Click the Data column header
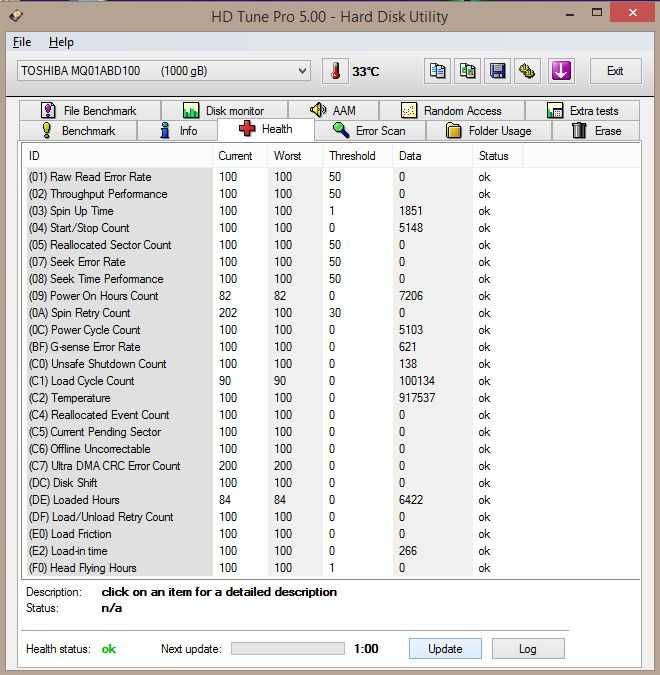This screenshot has height=675, width=660. click(433, 156)
